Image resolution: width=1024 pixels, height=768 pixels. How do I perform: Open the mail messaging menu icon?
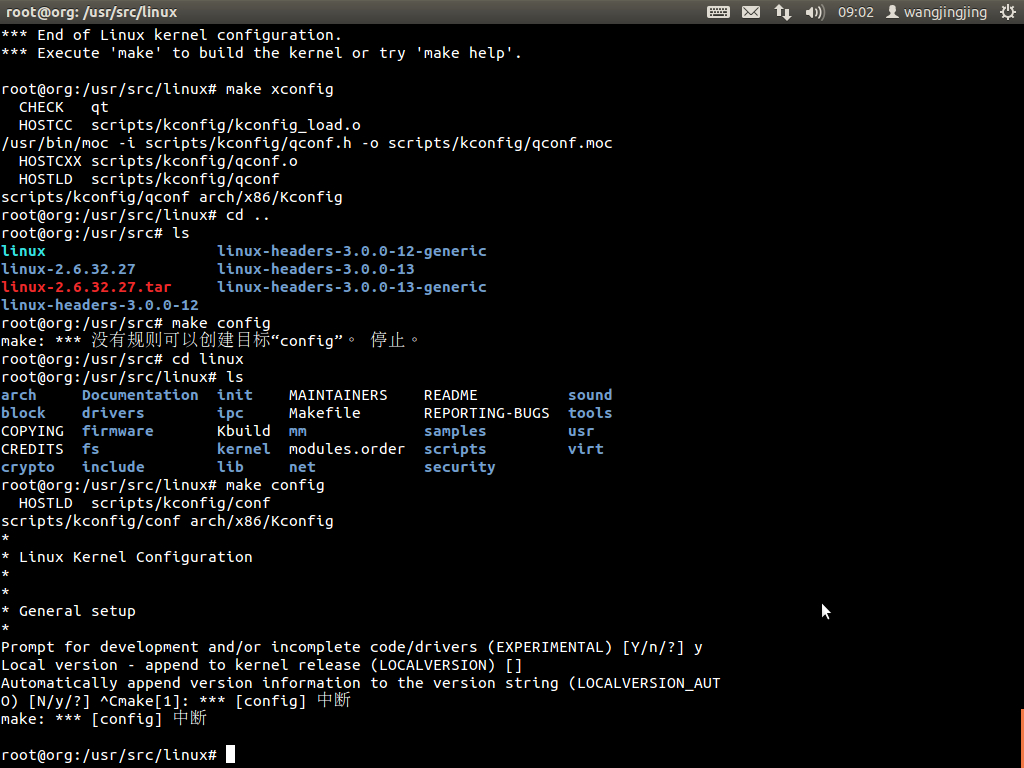point(751,12)
